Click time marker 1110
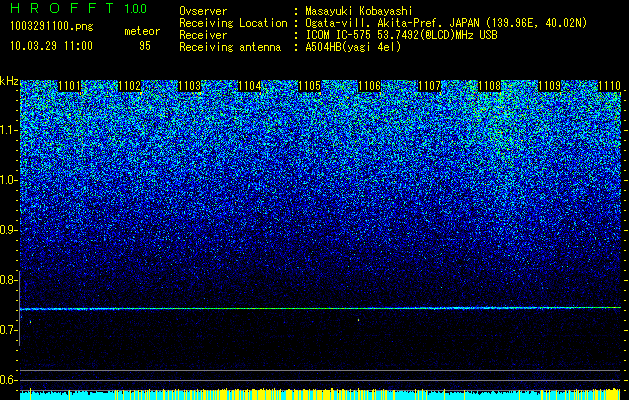The image size is (629, 400). pos(609,86)
